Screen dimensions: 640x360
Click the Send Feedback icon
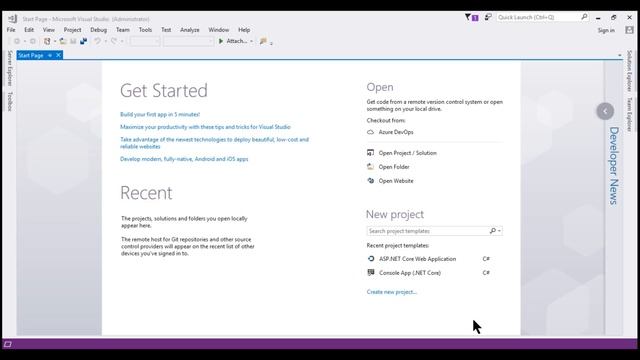click(488, 17)
